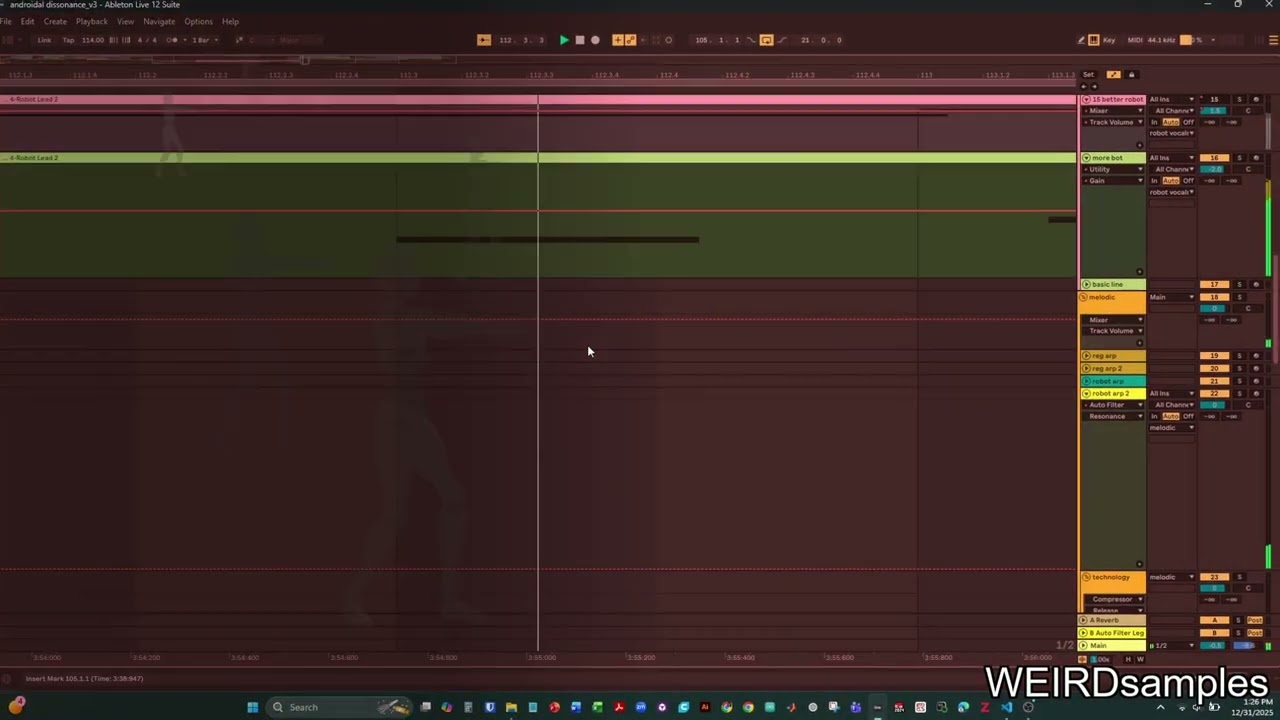
Task: Open the Edit menu
Action: 27,21
